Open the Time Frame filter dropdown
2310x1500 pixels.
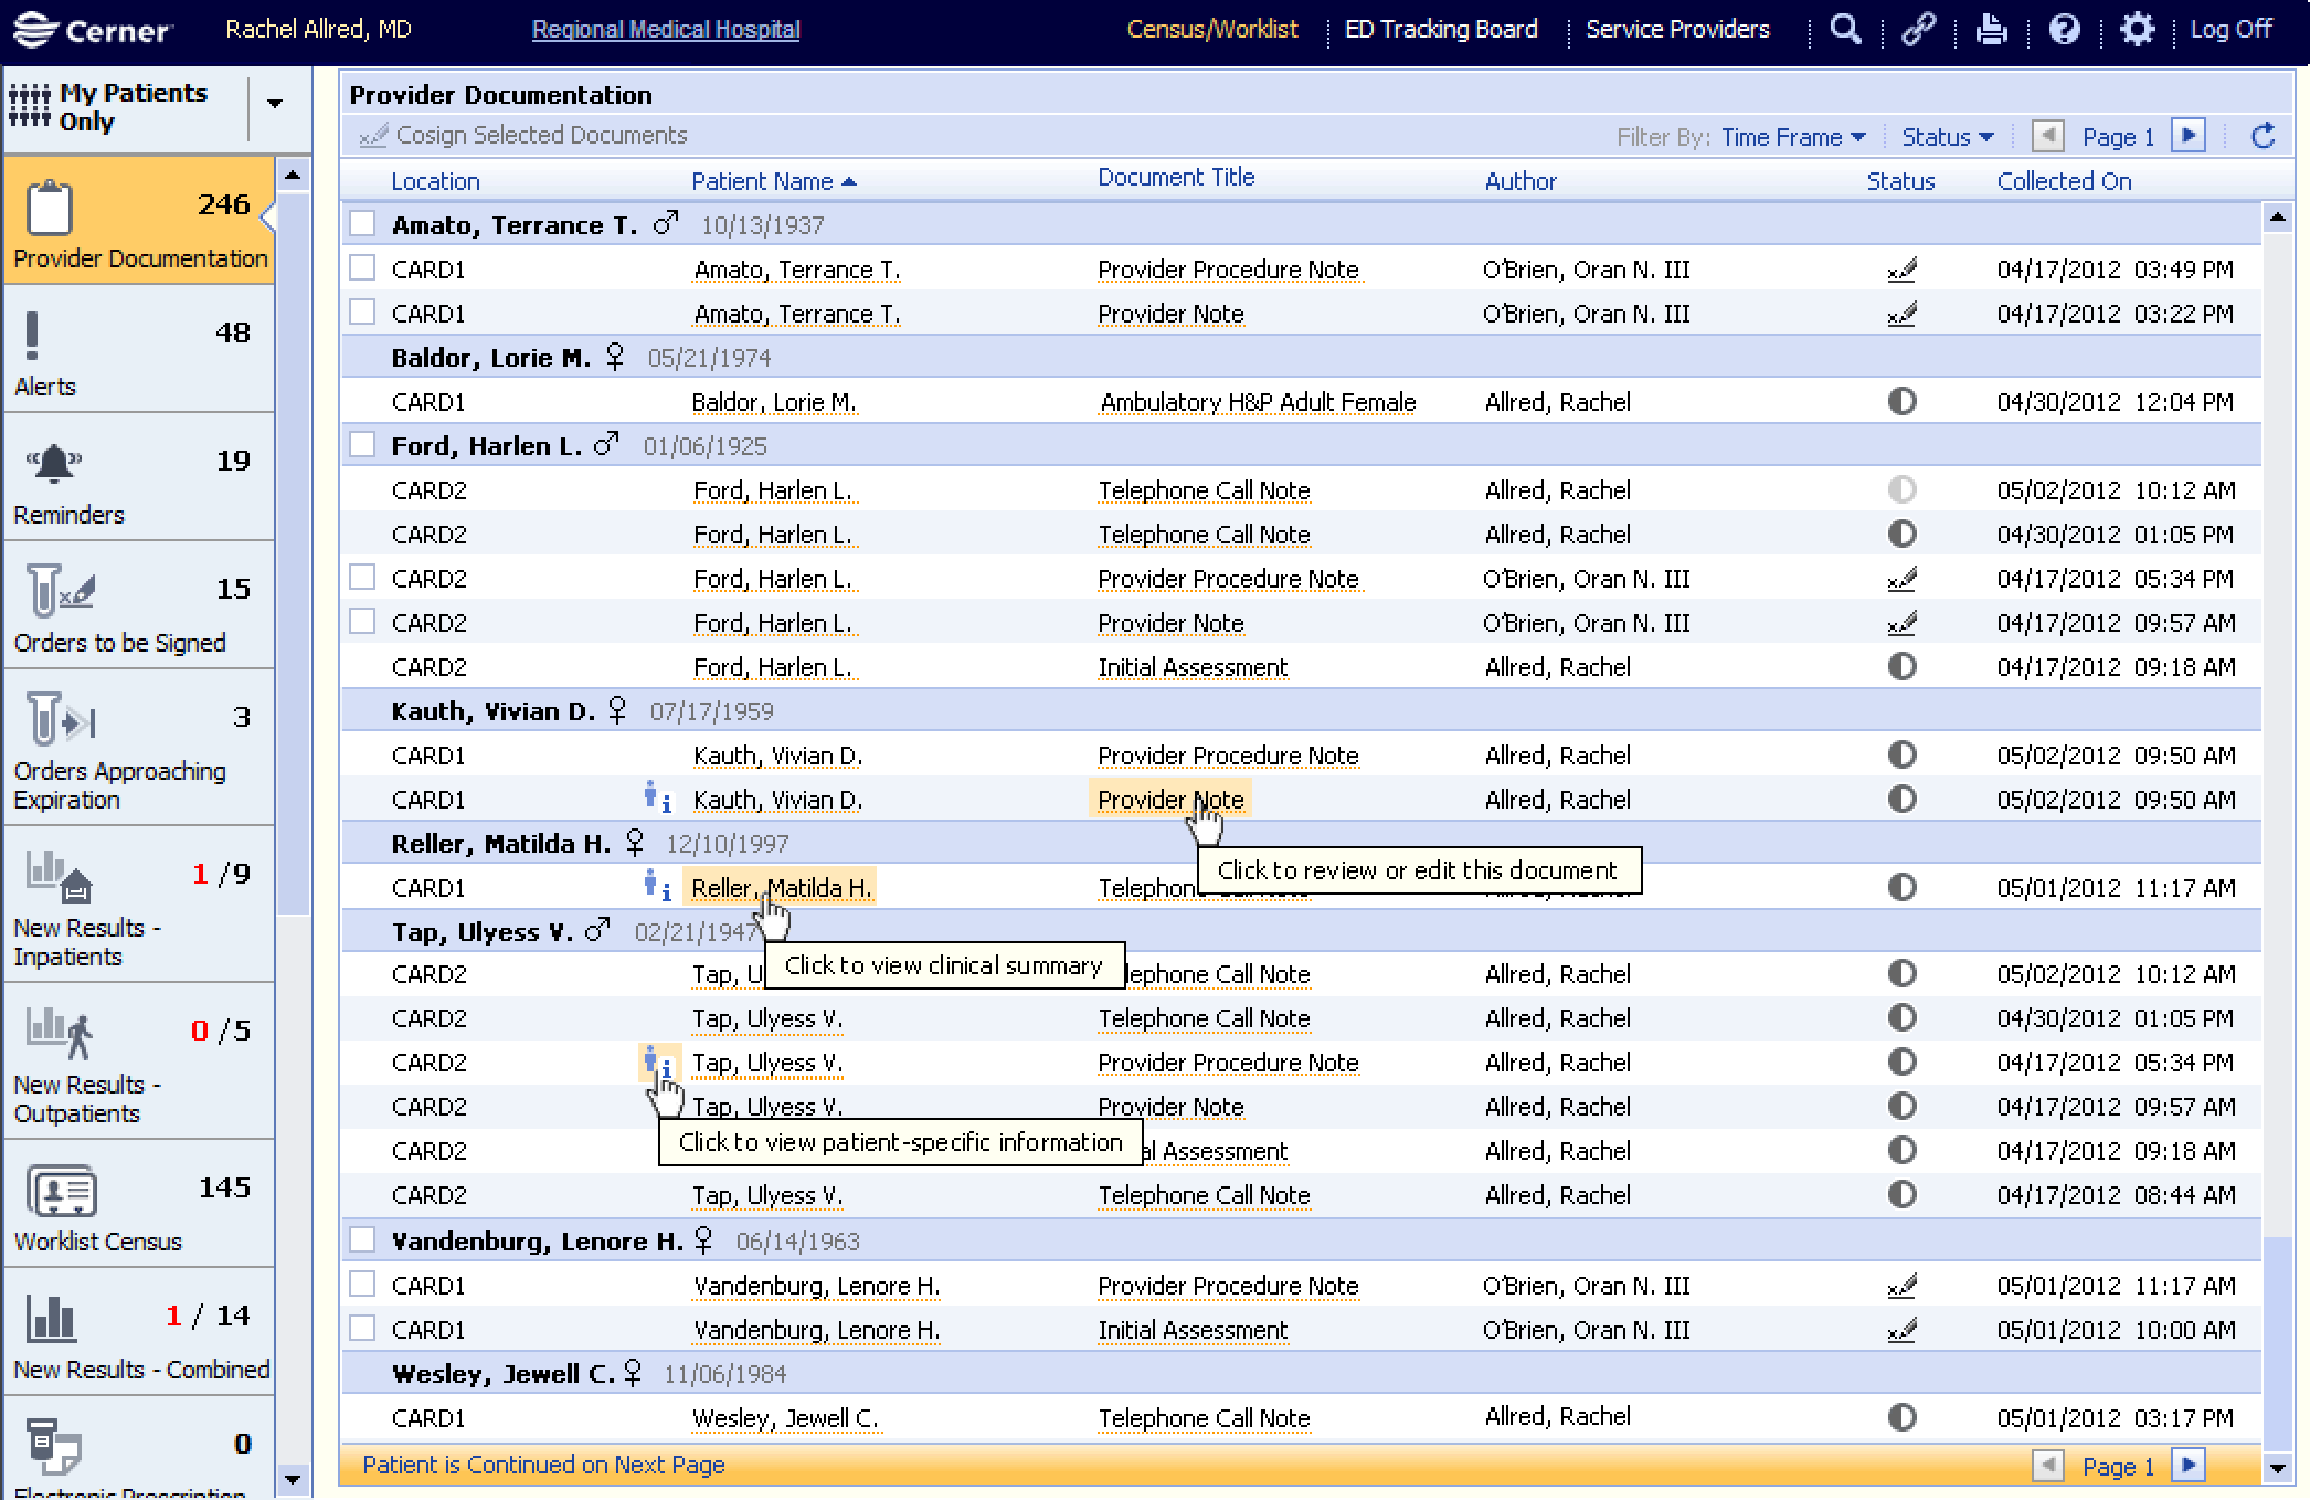click(x=1793, y=137)
